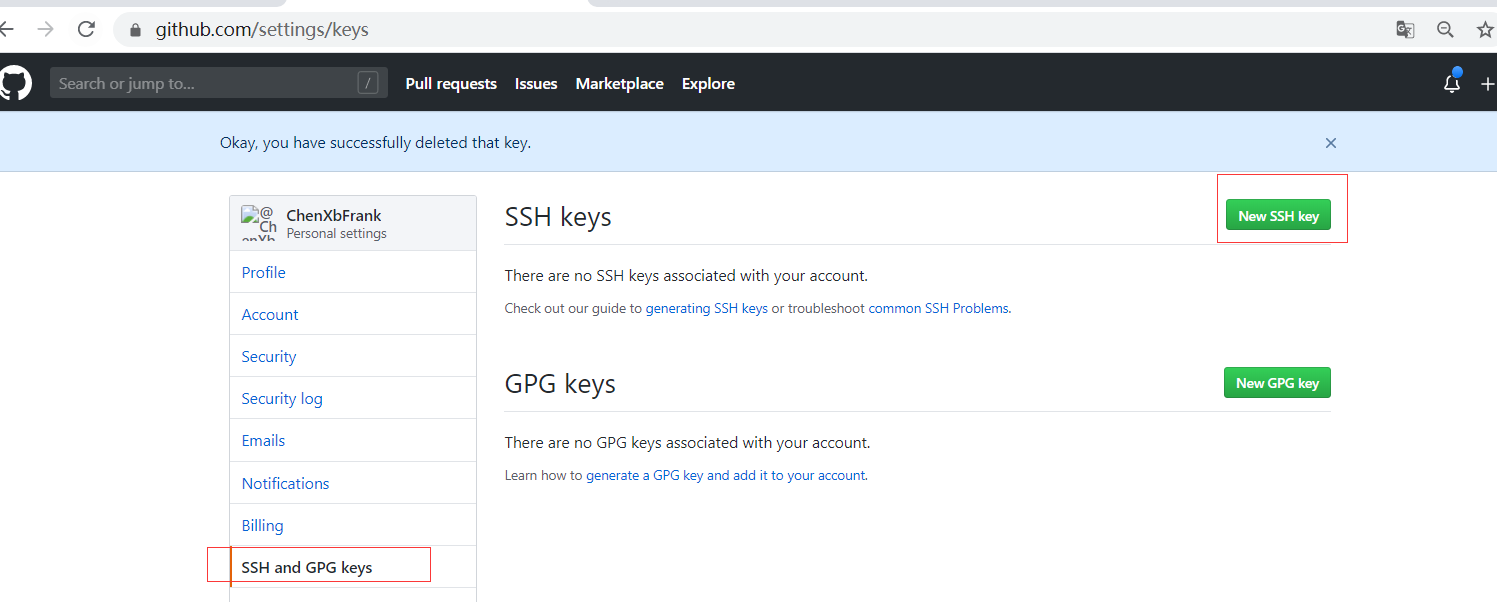Image resolution: width=1497 pixels, height=602 pixels.
Task: Select Notifications in settings sidebar
Action: 353,483
